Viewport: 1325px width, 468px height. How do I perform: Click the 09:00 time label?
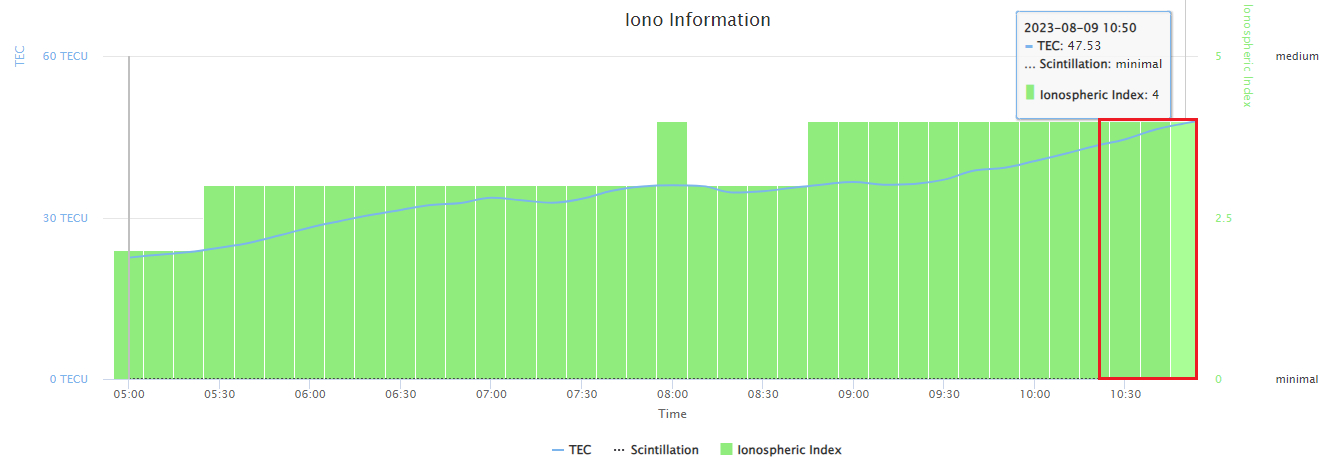pos(853,394)
